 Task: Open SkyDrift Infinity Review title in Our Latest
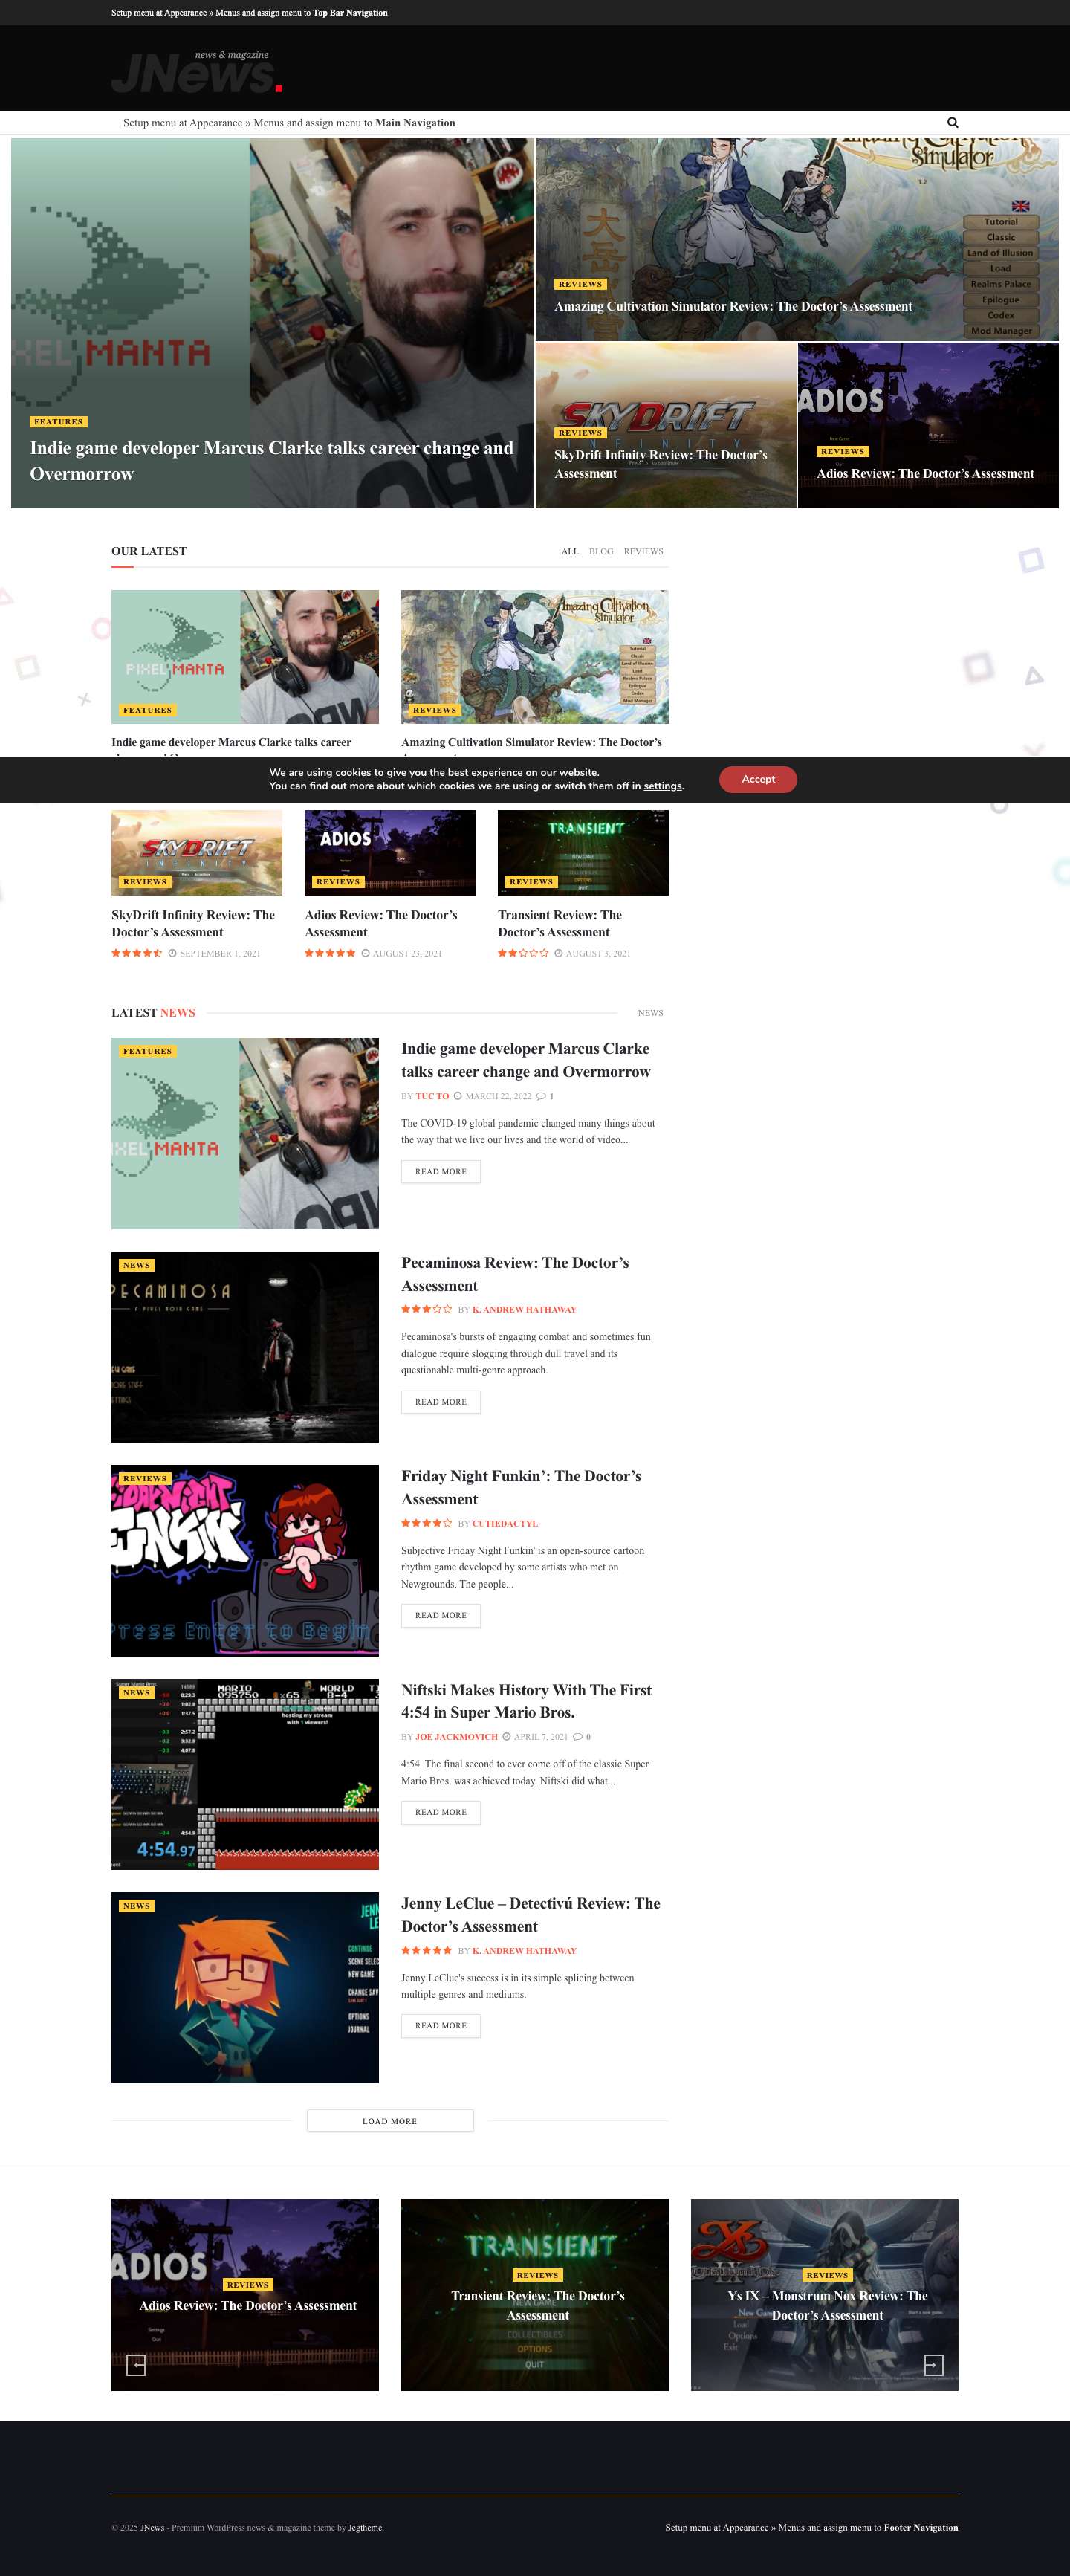(x=193, y=923)
